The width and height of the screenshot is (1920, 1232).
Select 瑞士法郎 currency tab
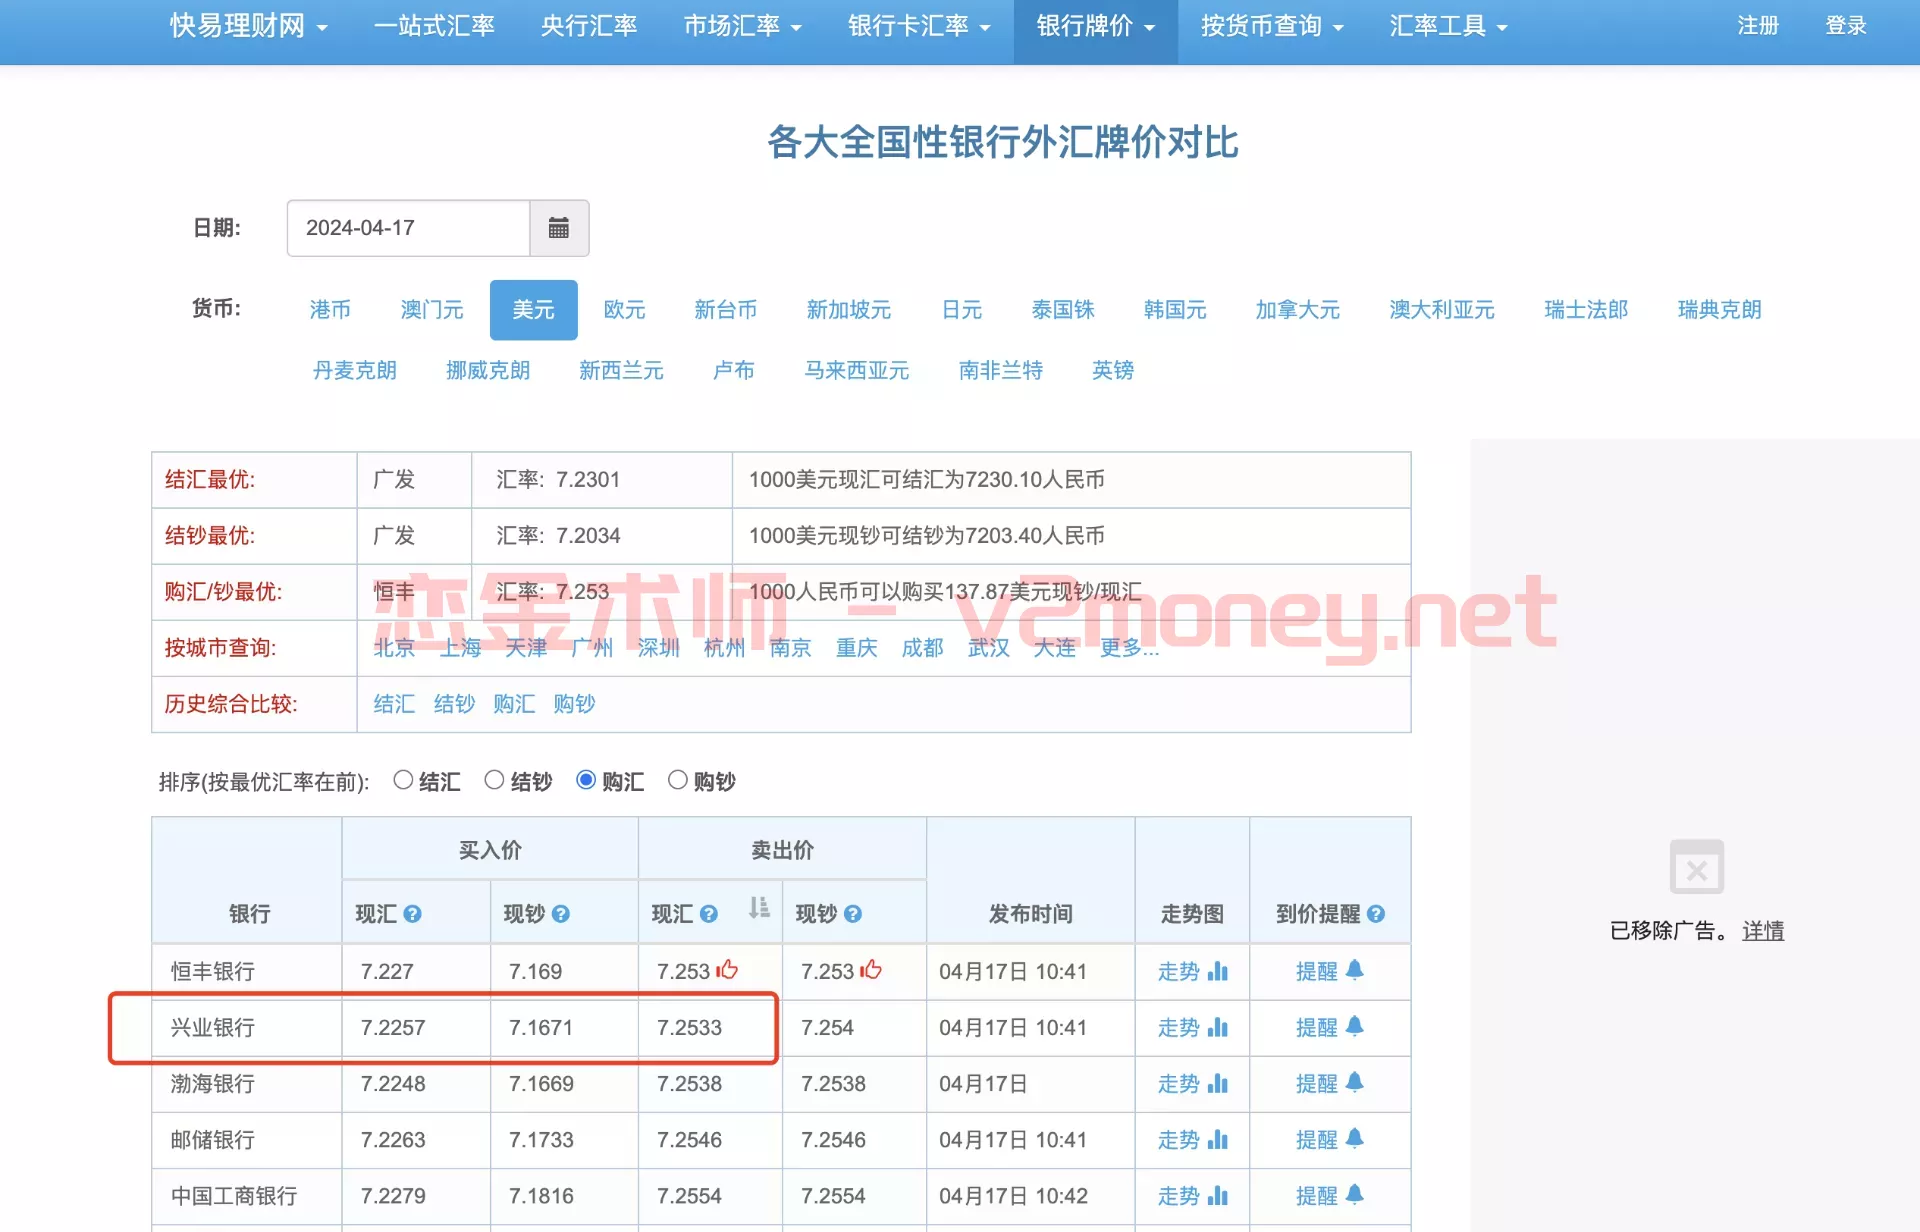tap(1586, 310)
